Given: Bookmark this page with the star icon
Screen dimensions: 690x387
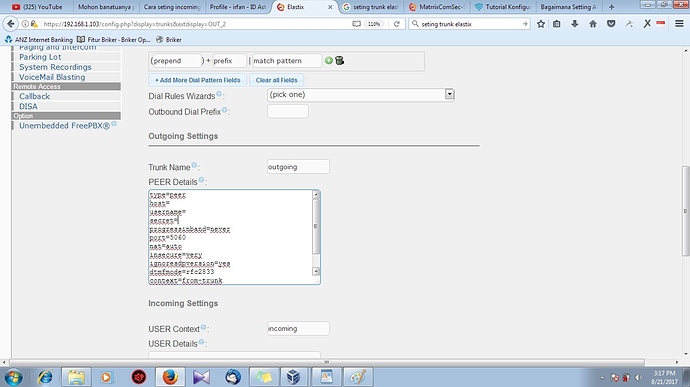Looking at the screenshot, I should [x=540, y=24].
